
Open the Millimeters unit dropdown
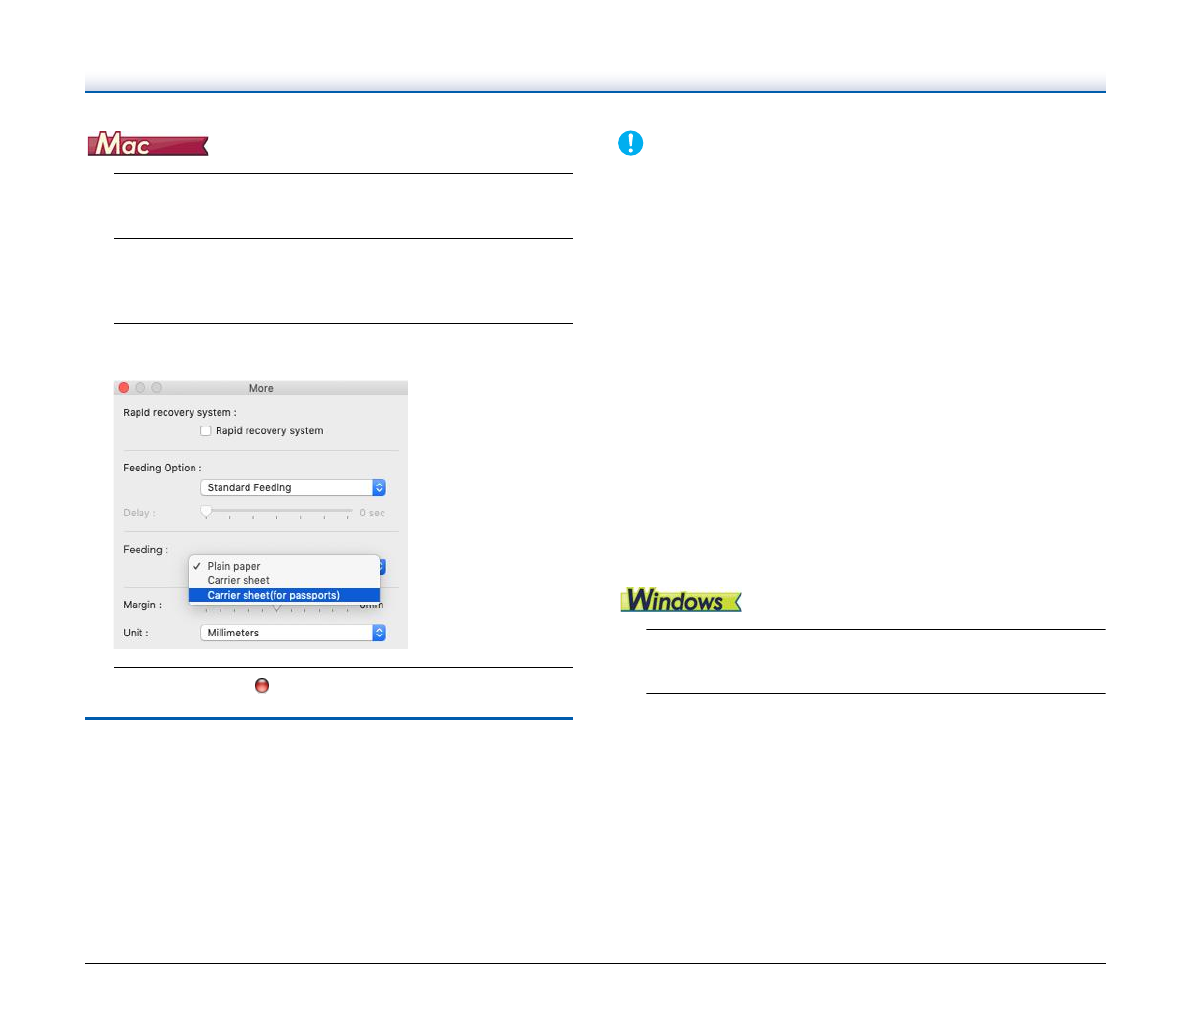point(292,633)
